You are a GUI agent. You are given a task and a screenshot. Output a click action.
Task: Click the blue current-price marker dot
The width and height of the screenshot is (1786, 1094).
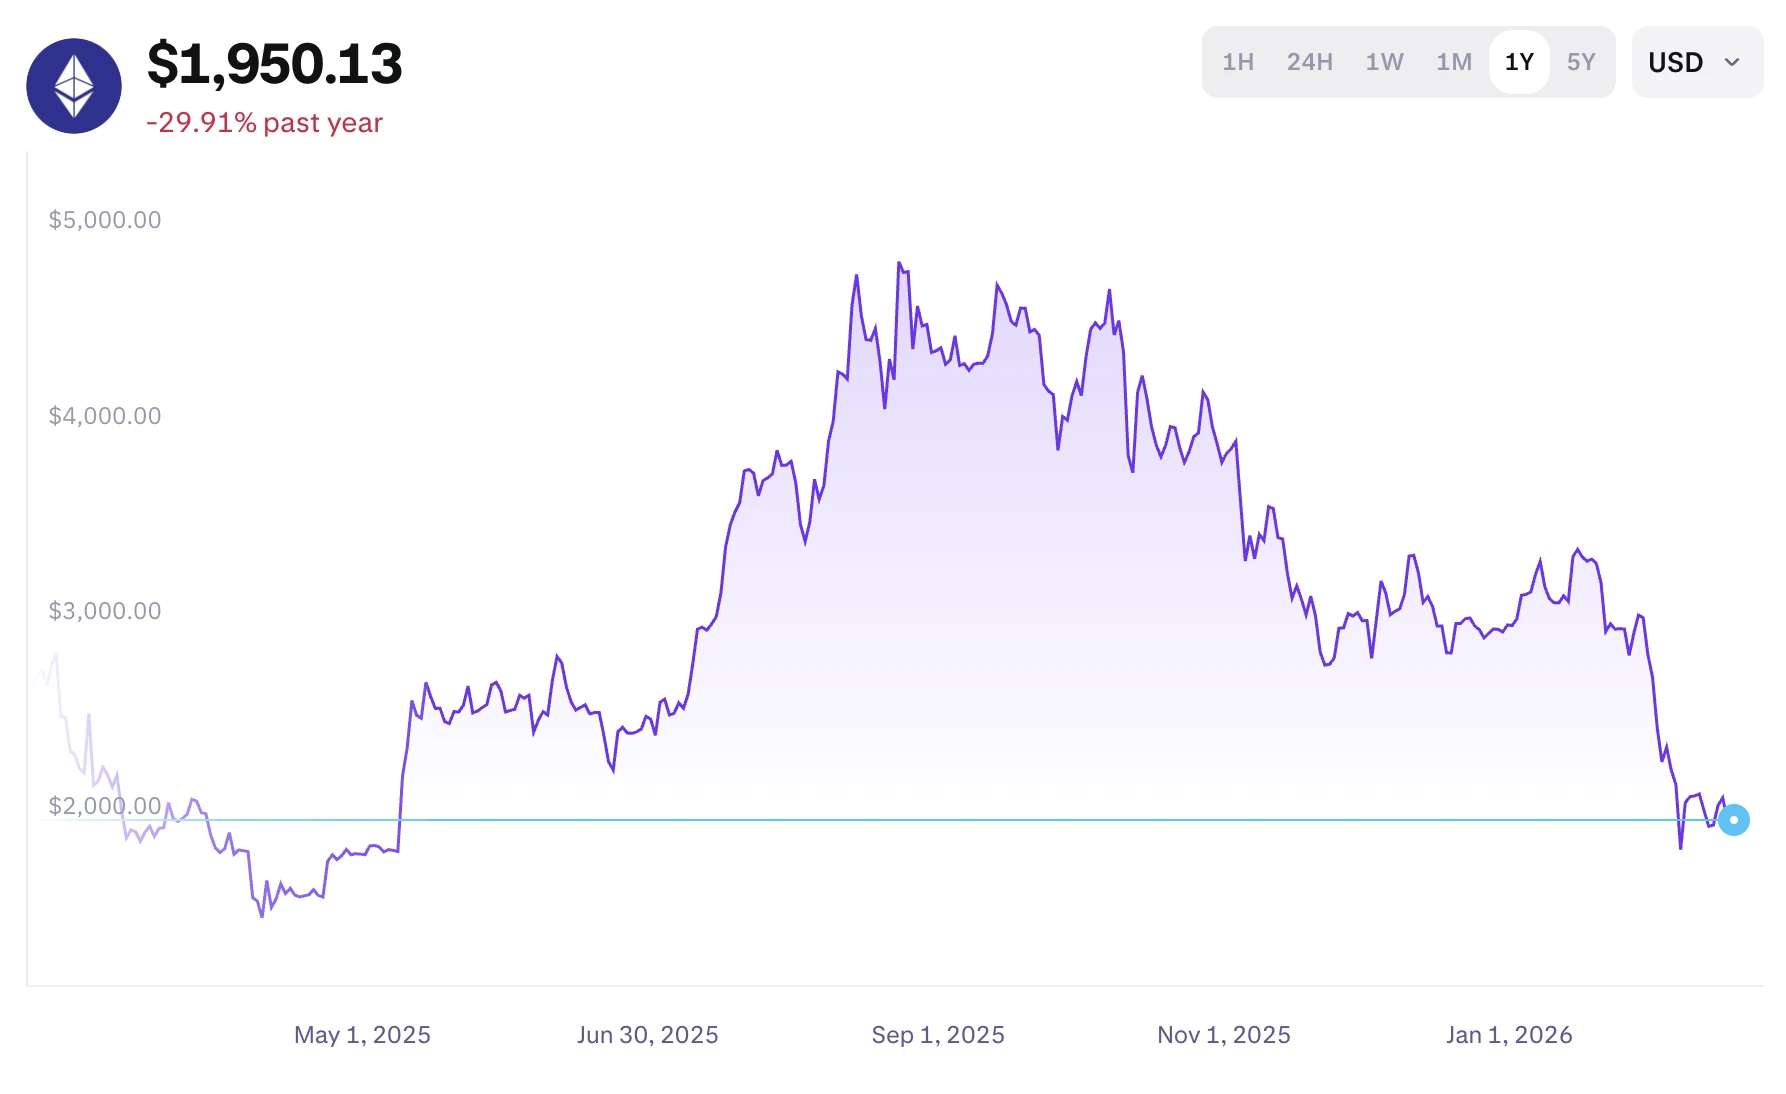click(x=1736, y=820)
